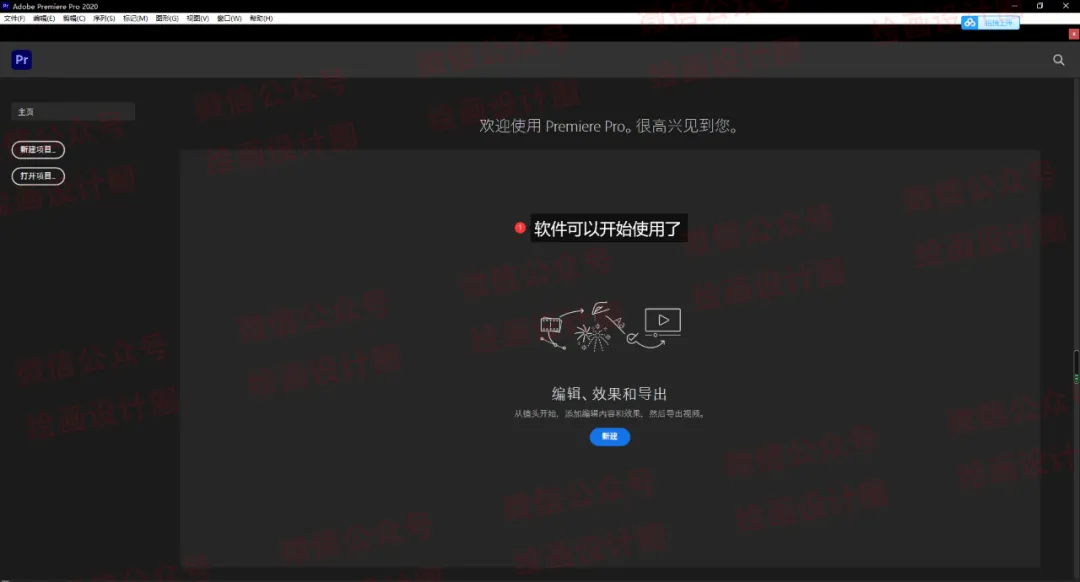The height and width of the screenshot is (582, 1080).
Task: Click the title bar Pr app icon
Action: click(x=6, y=6)
